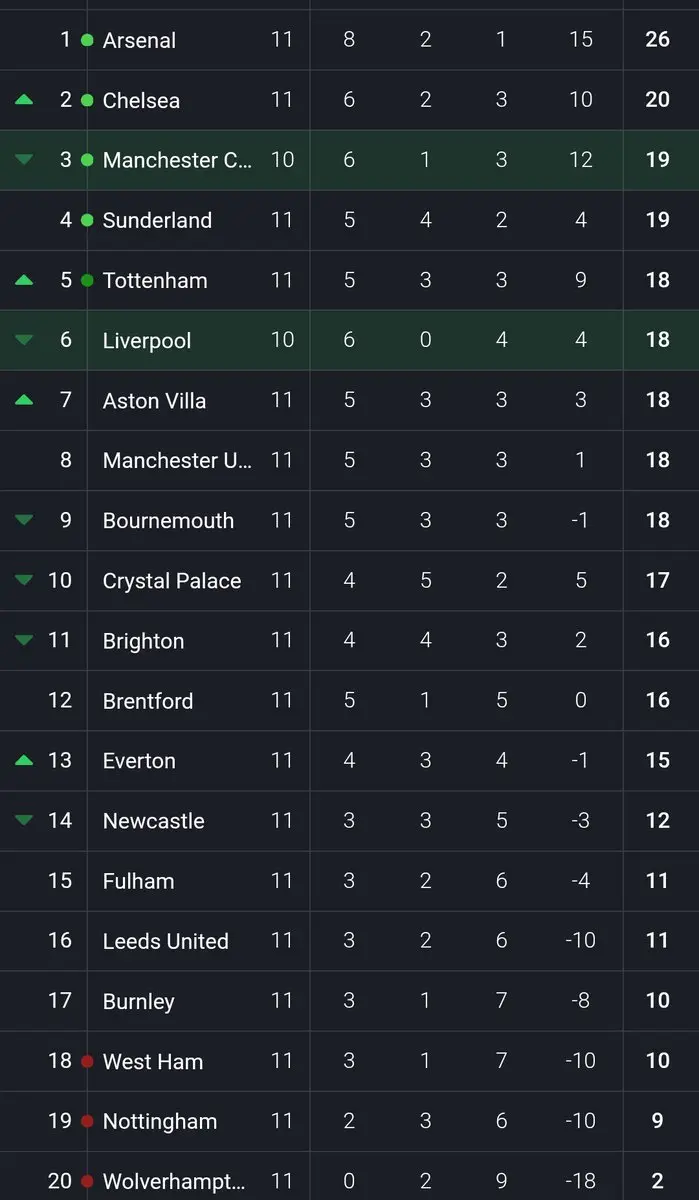This screenshot has height=1200, width=699.
Task: Click the up arrow beside Aston Villa
Action: click(x=25, y=400)
